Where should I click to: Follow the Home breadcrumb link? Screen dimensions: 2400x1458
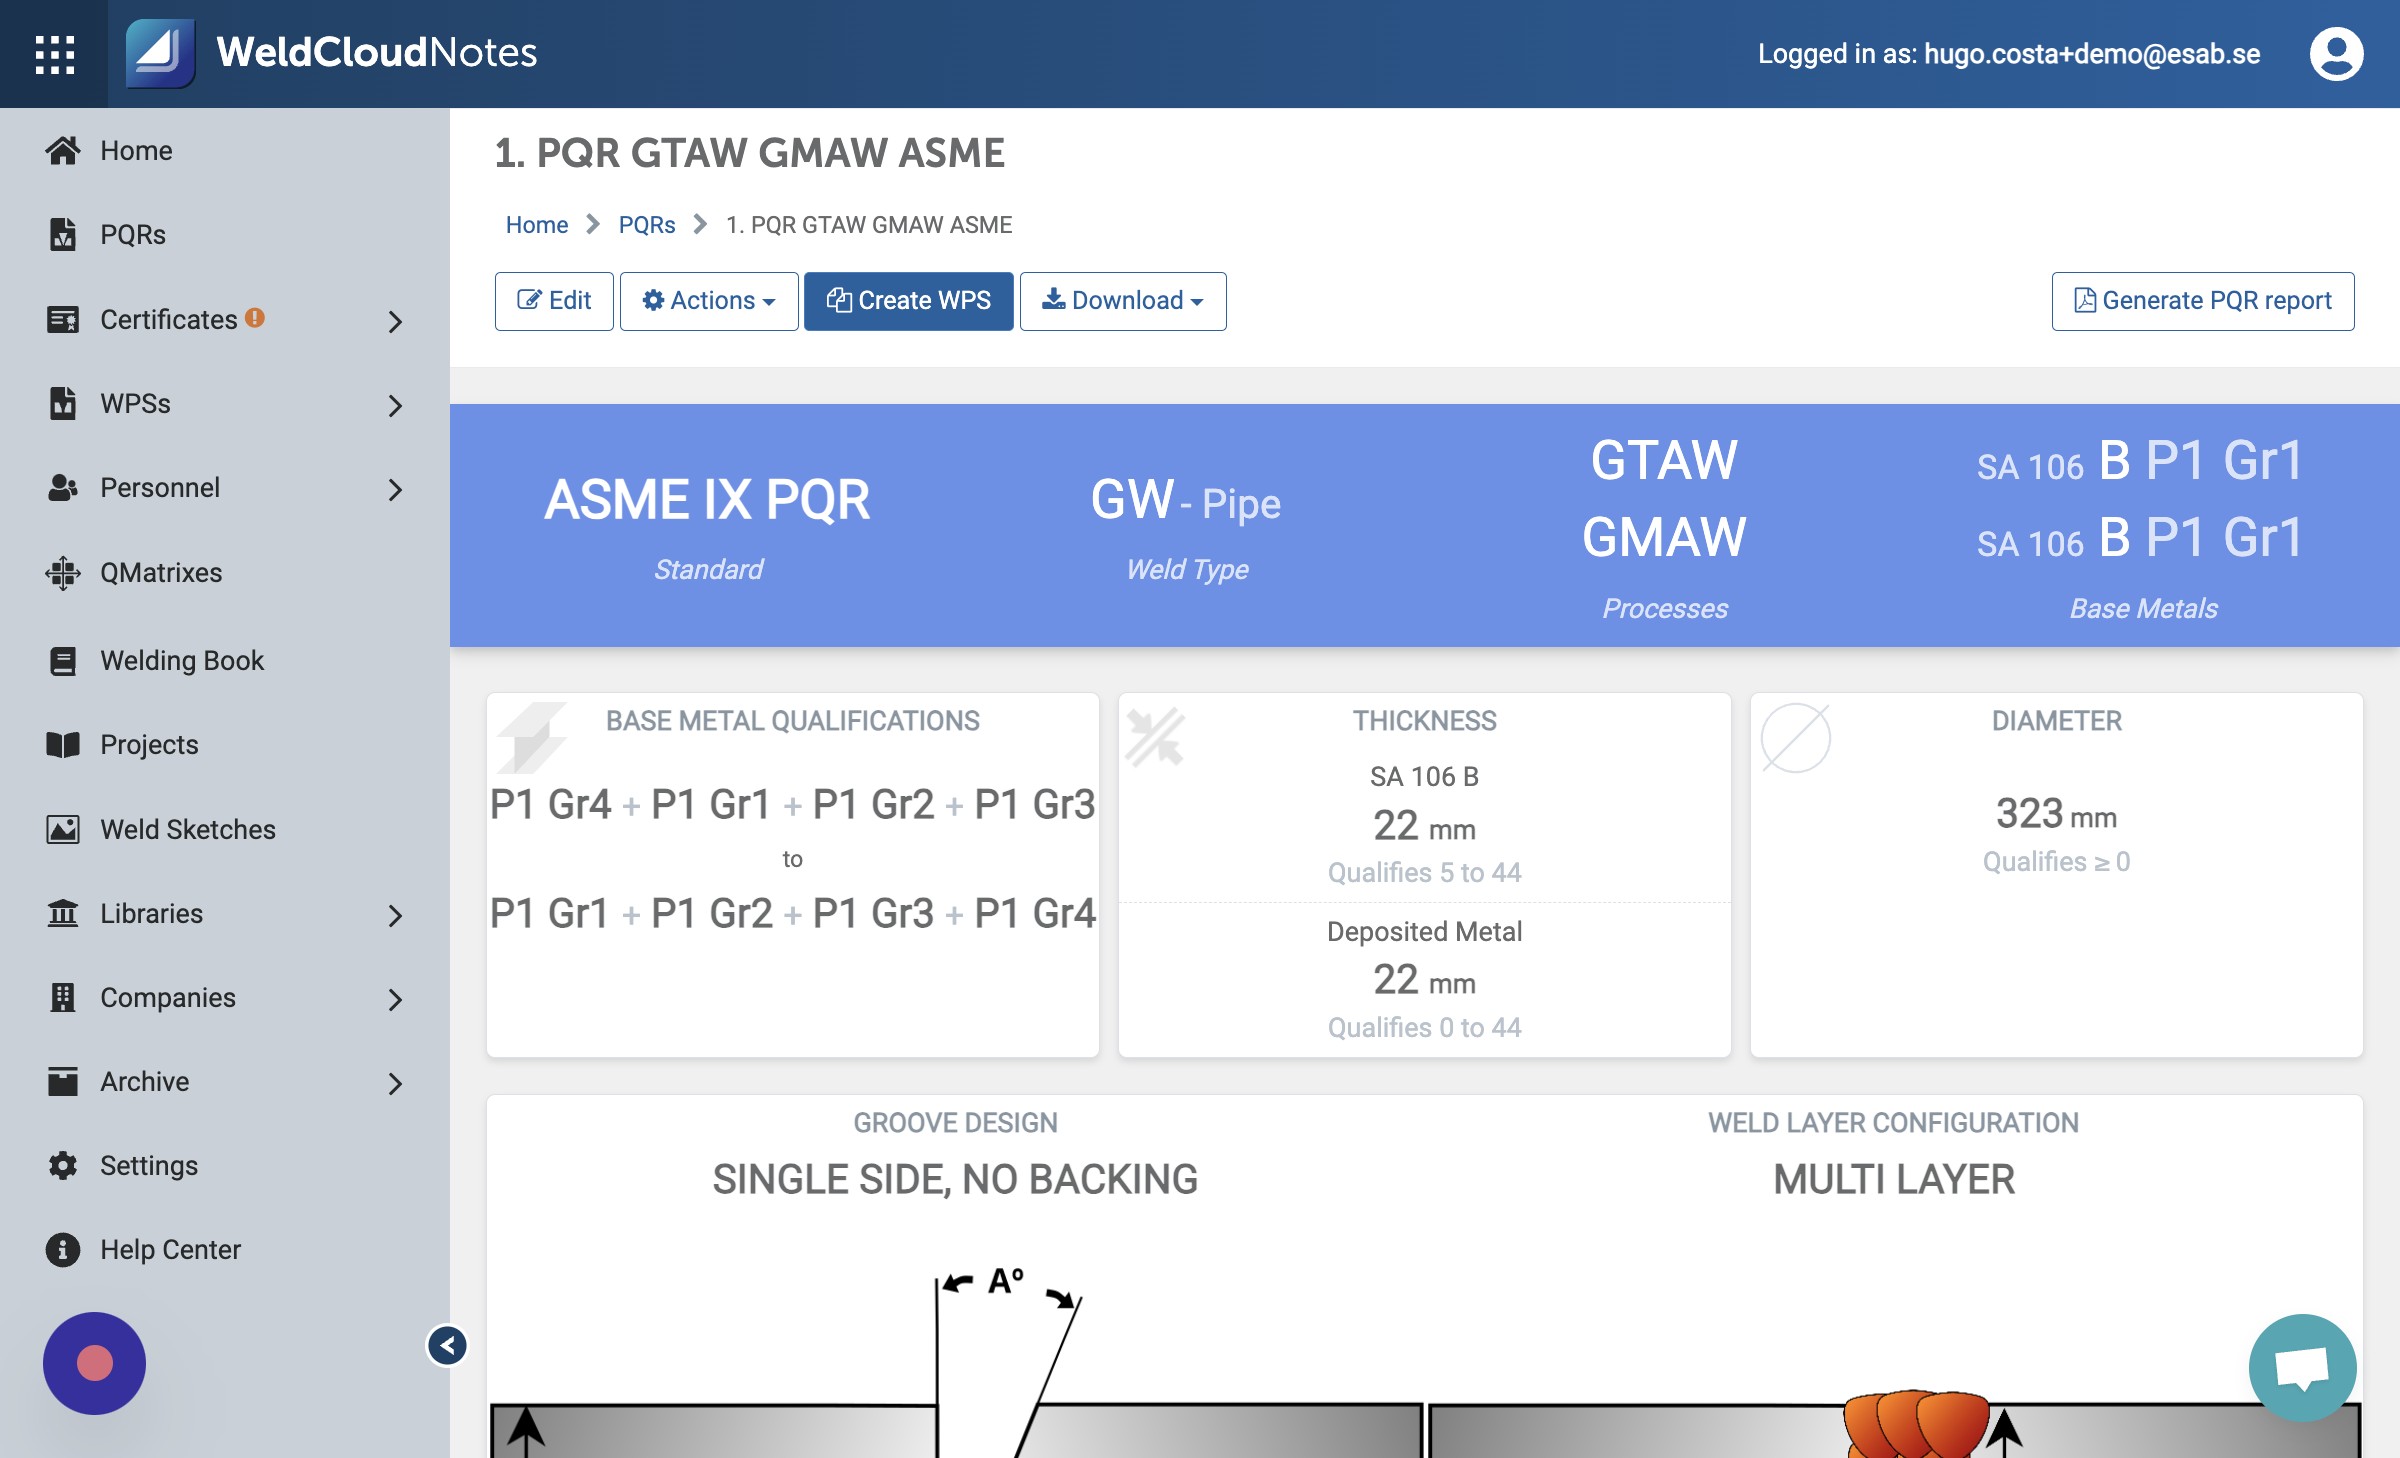(537, 225)
